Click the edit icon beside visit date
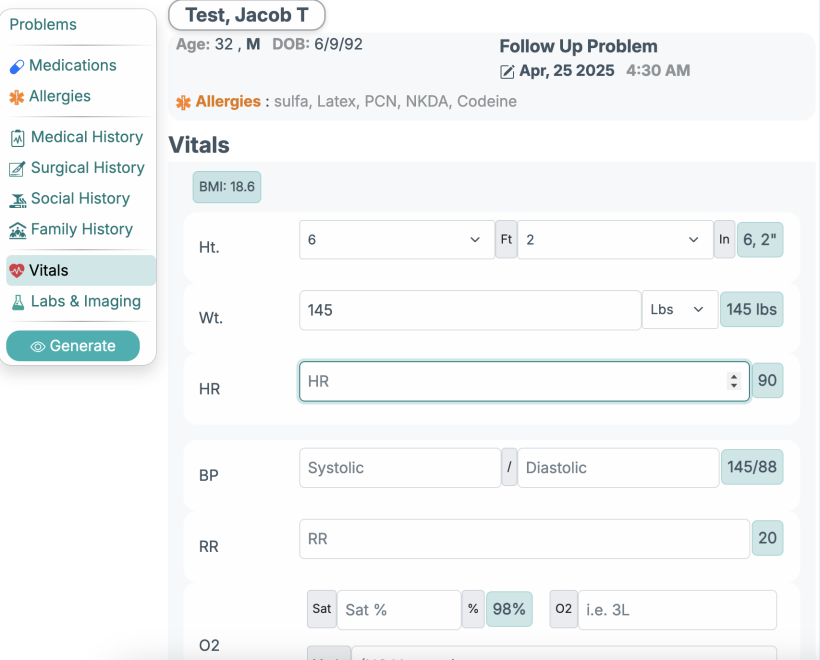Screen dimensions: 820x660 [x=507, y=72]
